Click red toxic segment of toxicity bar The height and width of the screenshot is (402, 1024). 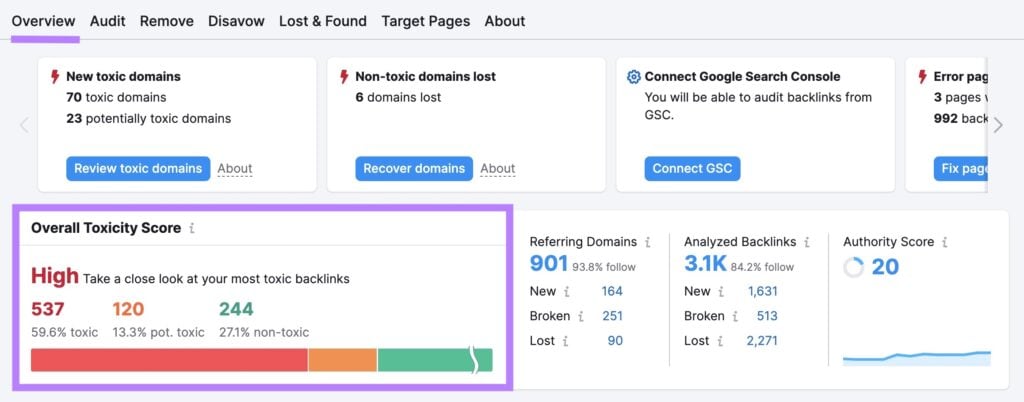169,360
